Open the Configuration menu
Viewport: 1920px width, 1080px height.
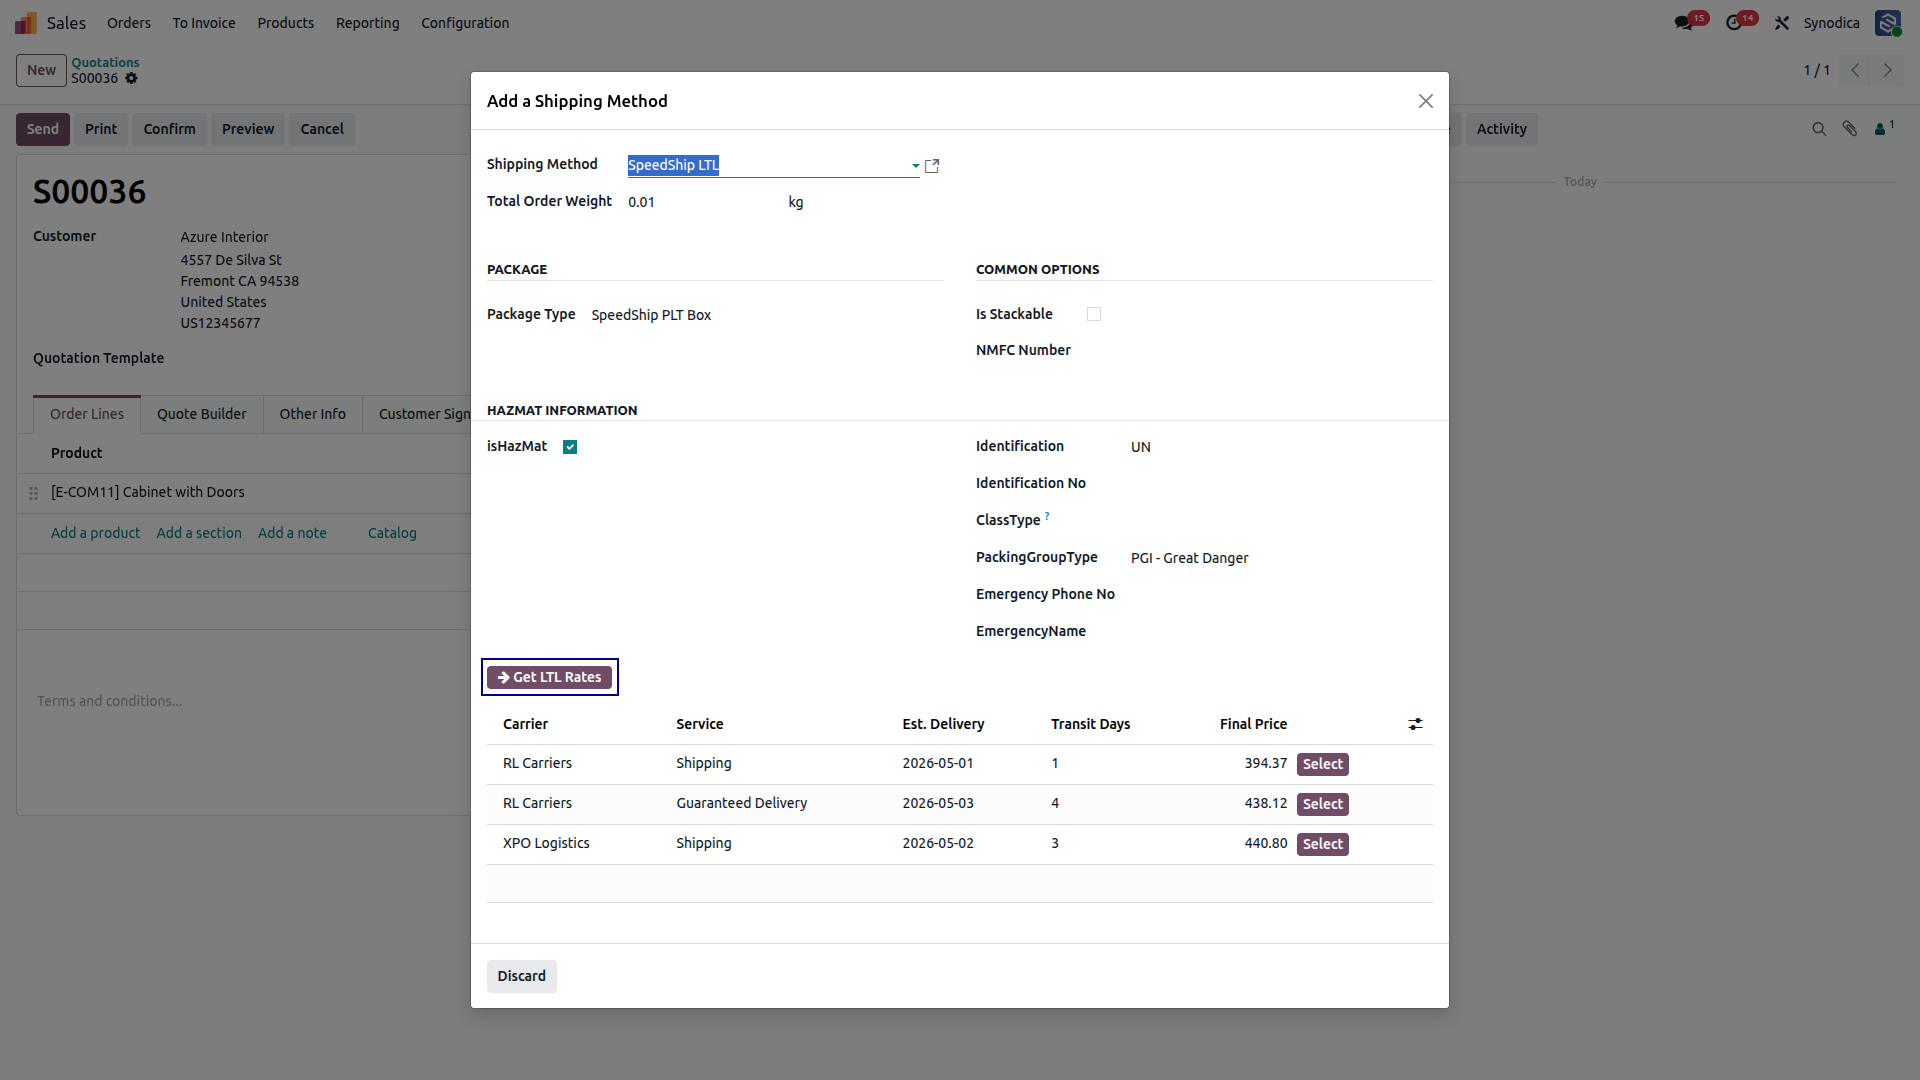pyautogui.click(x=465, y=23)
